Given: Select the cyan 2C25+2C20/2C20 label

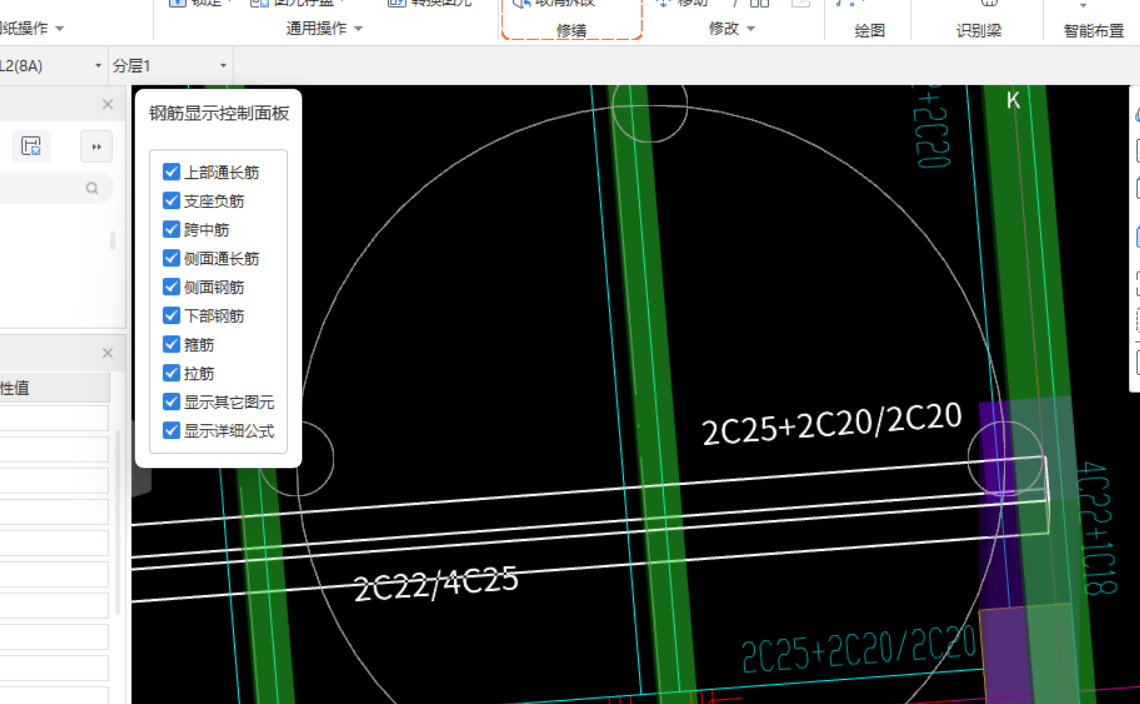Looking at the screenshot, I should pos(859,647).
